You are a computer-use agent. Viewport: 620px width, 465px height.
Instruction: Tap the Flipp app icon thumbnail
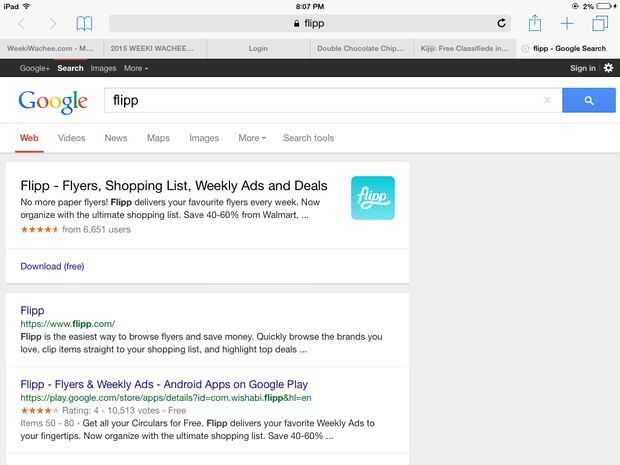point(372,198)
